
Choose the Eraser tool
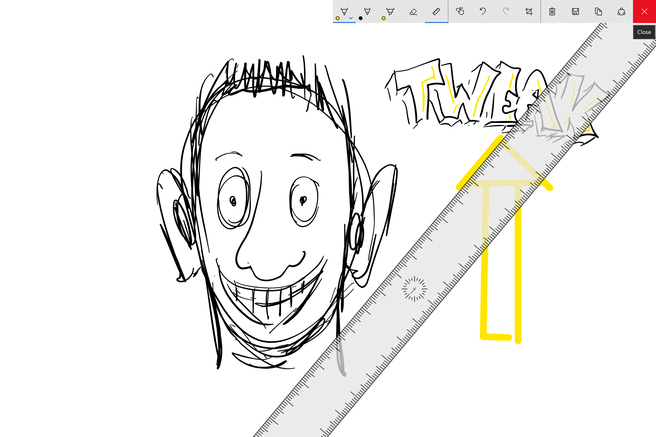tap(413, 12)
